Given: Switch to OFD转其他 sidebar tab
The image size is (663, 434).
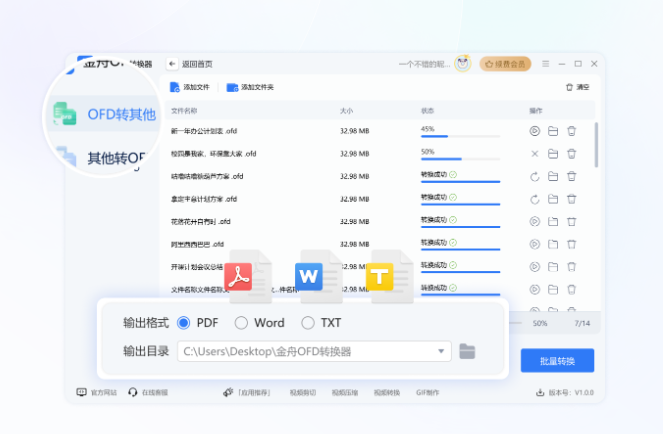Looking at the screenshot, I should point(104,114).
